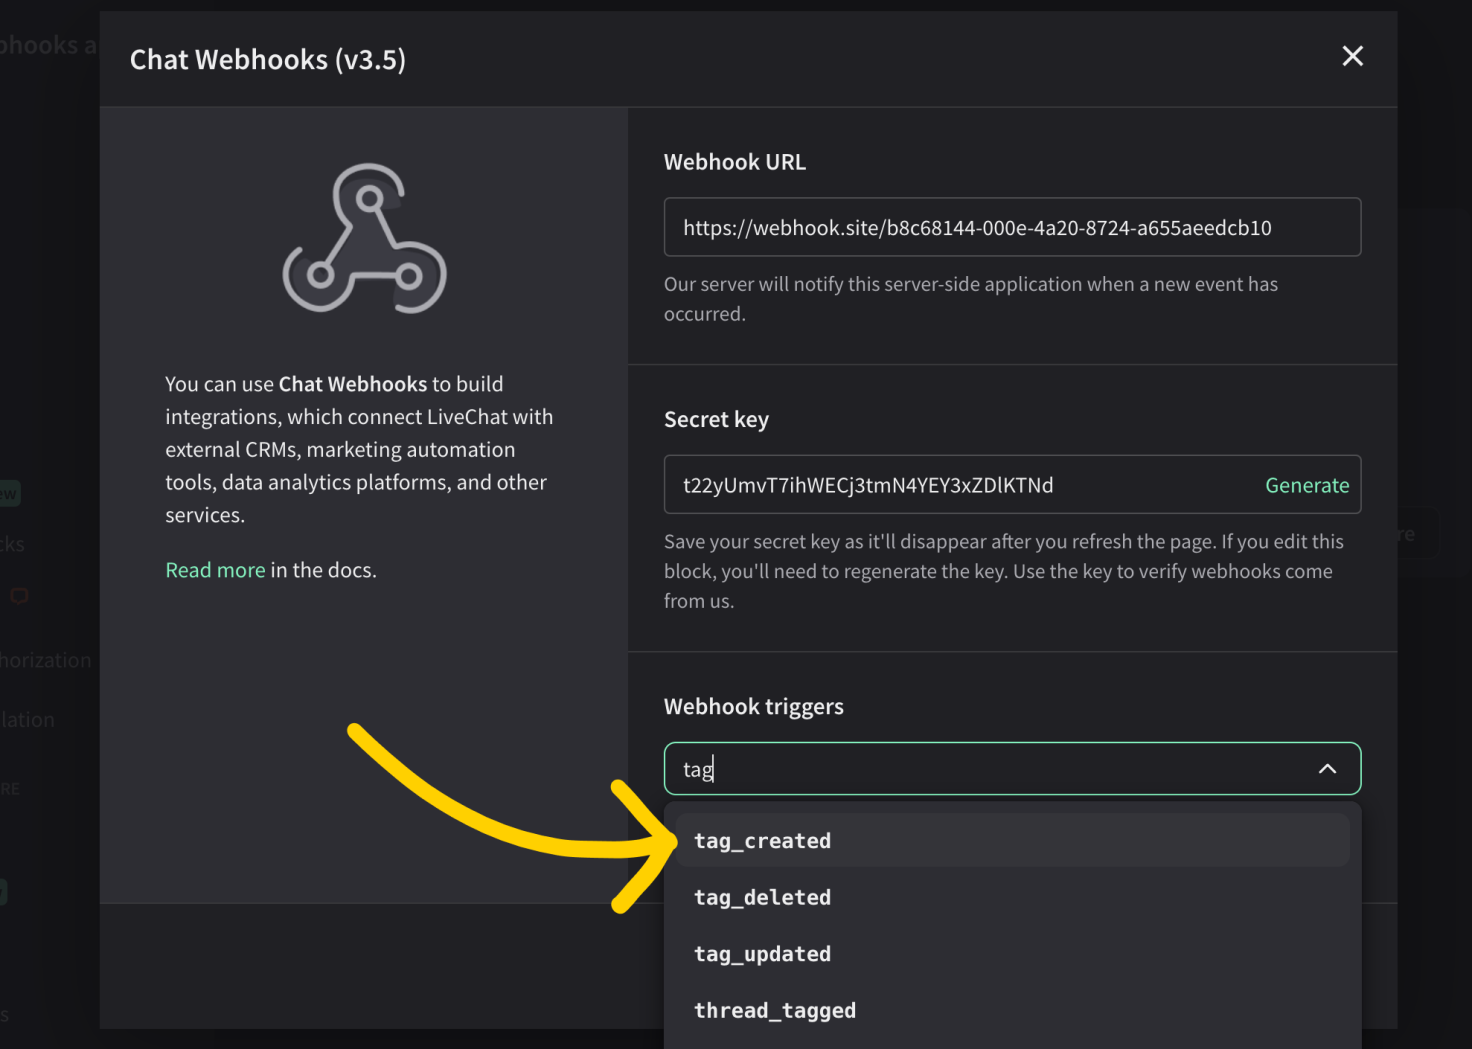Open the Read more docs link

(x=215, y=570)
